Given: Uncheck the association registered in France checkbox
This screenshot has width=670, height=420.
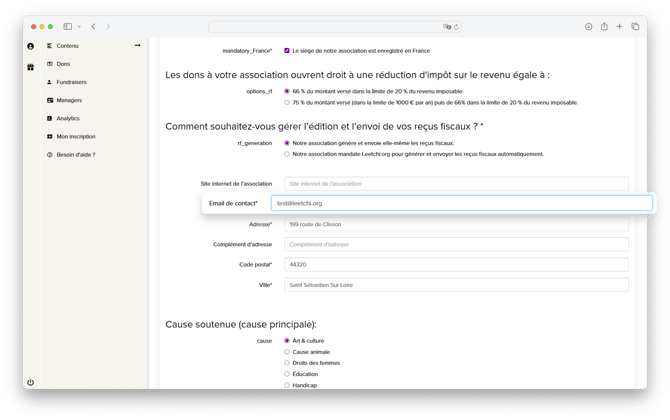Looking at the screenshot, I should click(287, 50).
